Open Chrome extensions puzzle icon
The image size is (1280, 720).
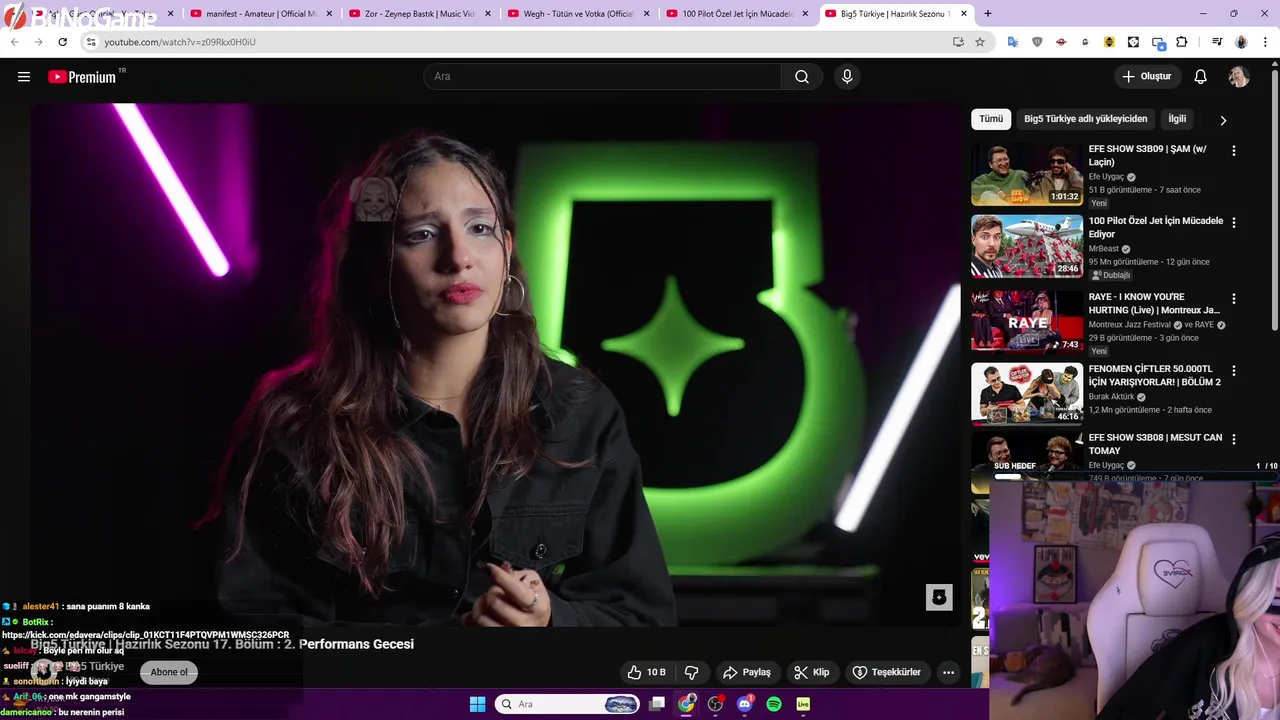click(1182, 42)
